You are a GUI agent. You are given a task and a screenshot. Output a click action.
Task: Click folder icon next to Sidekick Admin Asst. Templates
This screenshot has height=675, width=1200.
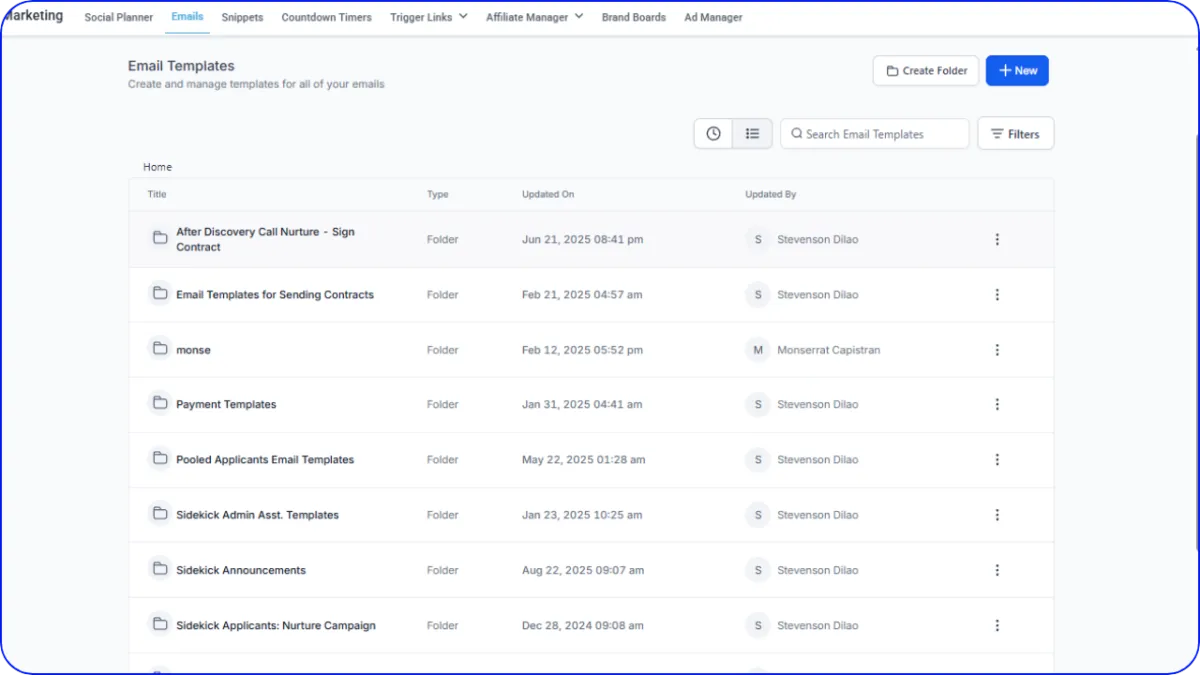pos(159,514)
